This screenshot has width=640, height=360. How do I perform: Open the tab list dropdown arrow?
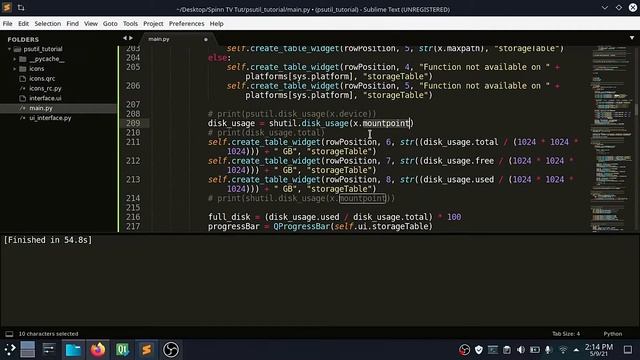click(x=632, y=38)
